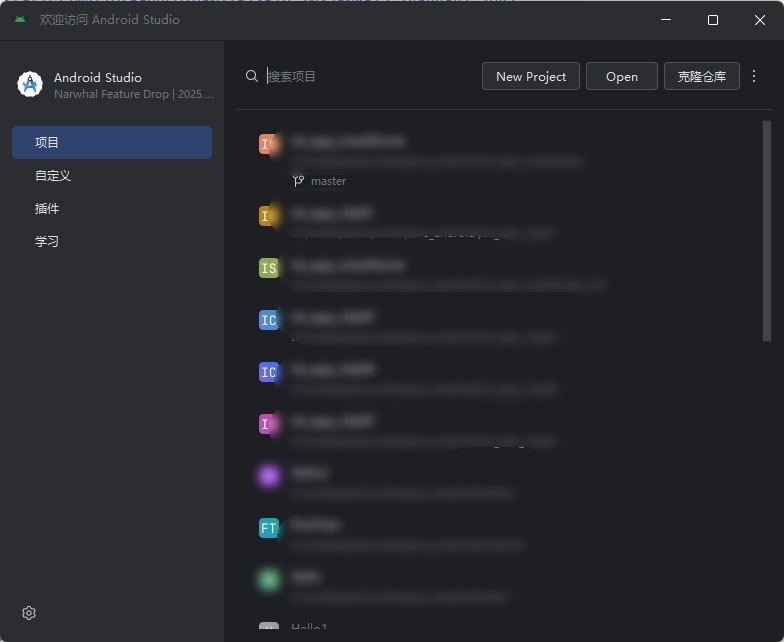Click the project list vertical scrollbar

(x=766, y=231)
